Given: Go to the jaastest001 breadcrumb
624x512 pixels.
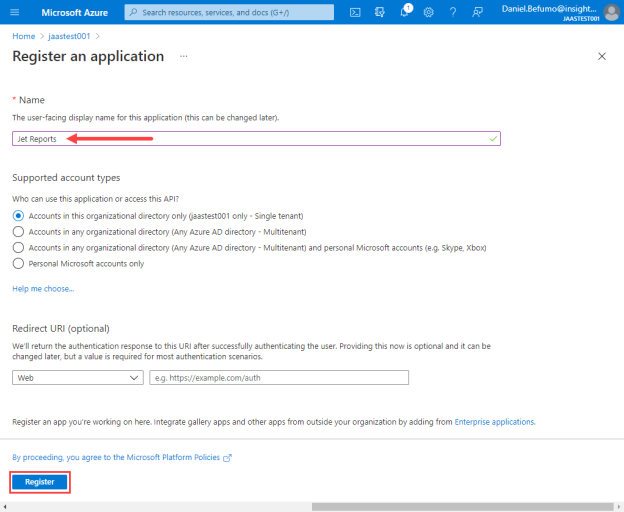Looking at the screenshot, I should click(69, 36).
